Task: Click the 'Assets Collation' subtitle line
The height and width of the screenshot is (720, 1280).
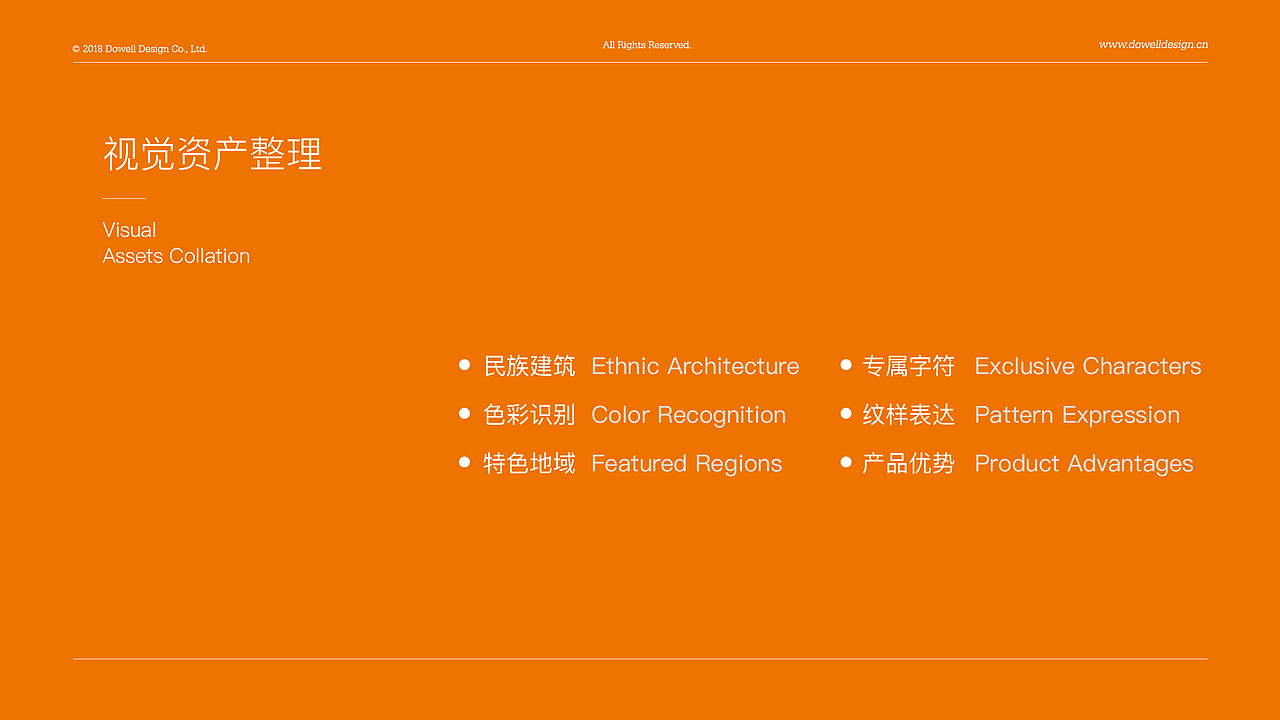Action: click(x=176, y=256)
